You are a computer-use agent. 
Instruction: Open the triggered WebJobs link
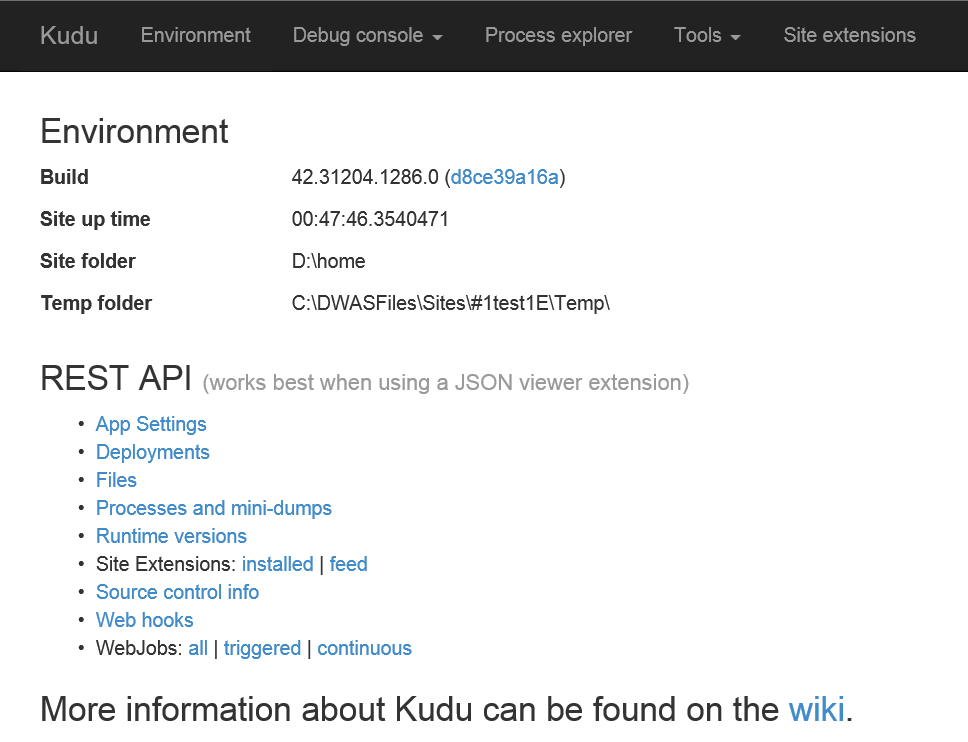click(262, 648)
